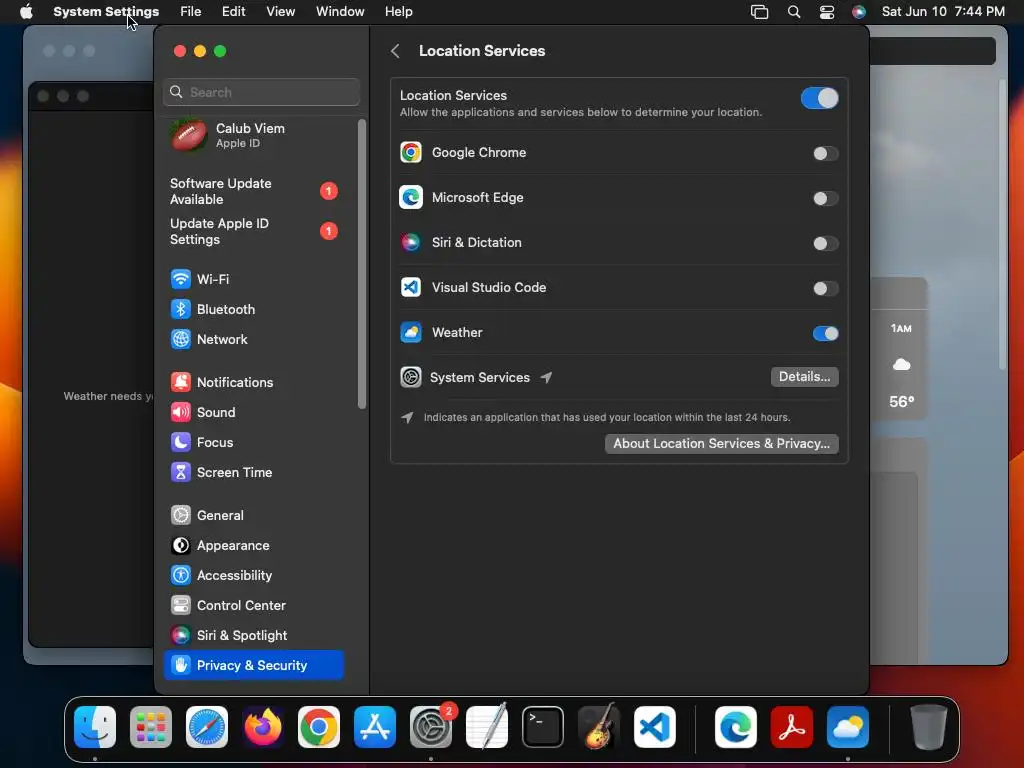Click the Microsoft Edge icon in list
1024x768 pixels.
coord(411,197)
